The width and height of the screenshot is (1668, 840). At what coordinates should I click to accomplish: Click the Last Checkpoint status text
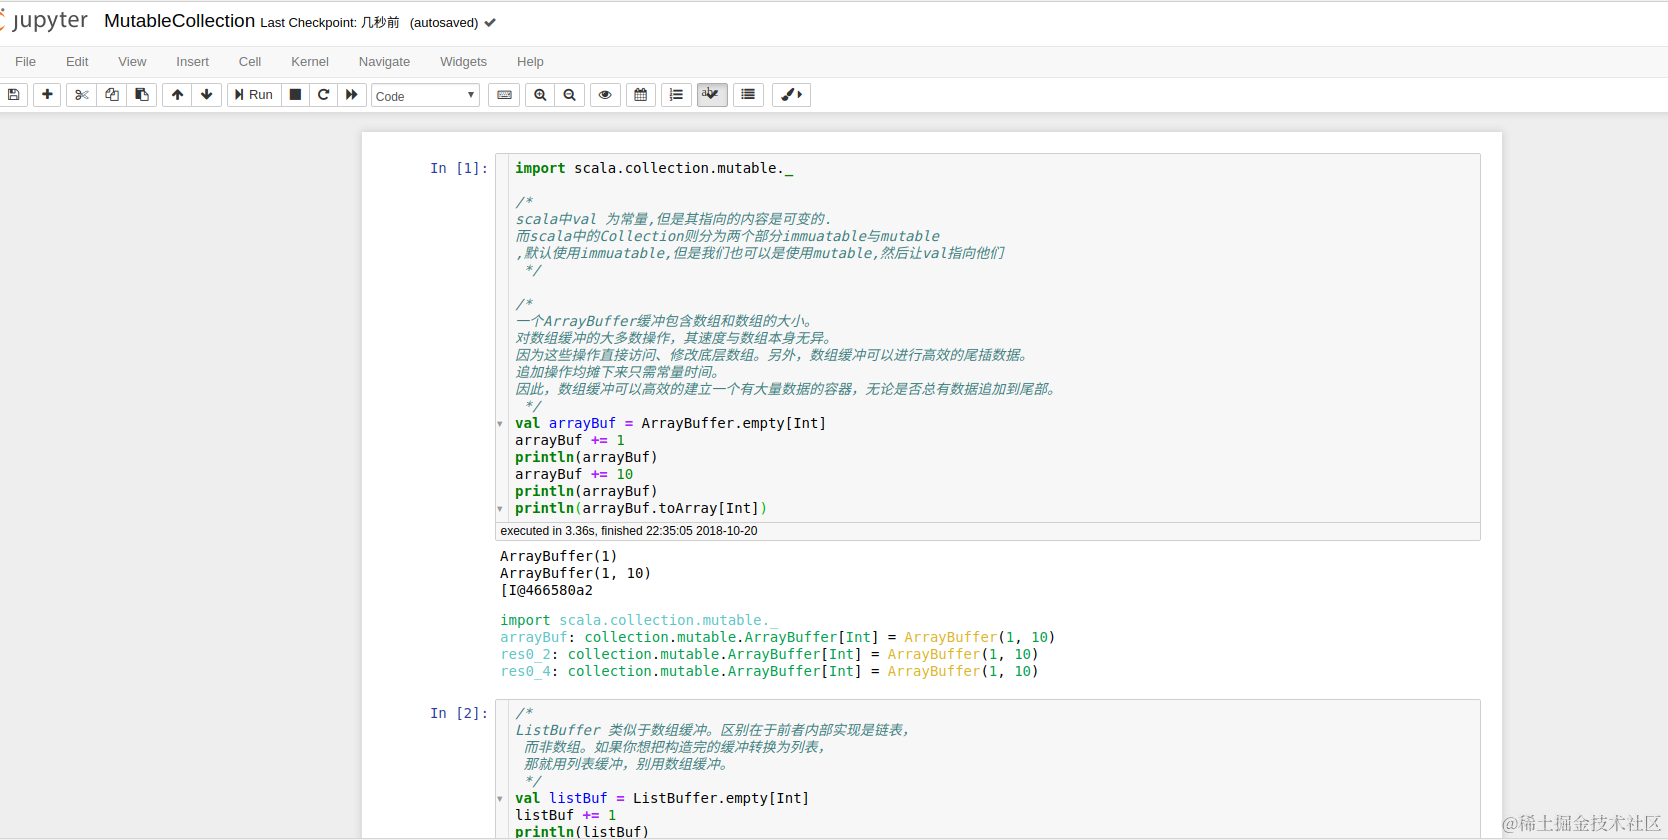330,22
